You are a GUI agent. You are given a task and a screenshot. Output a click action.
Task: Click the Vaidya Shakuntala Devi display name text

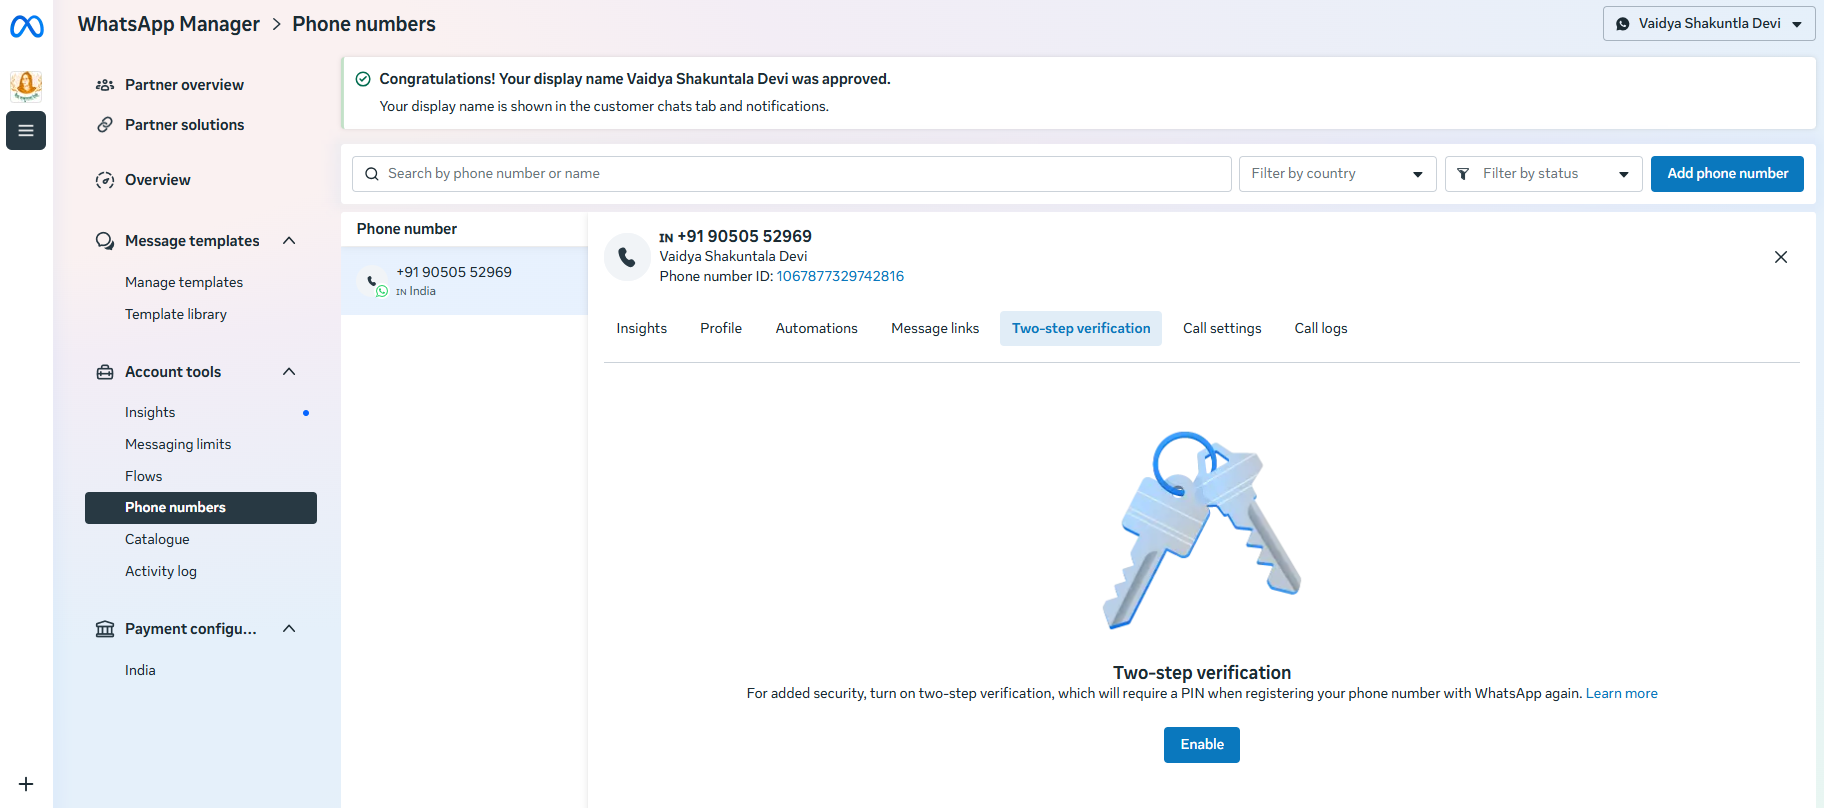coord(733,257)
